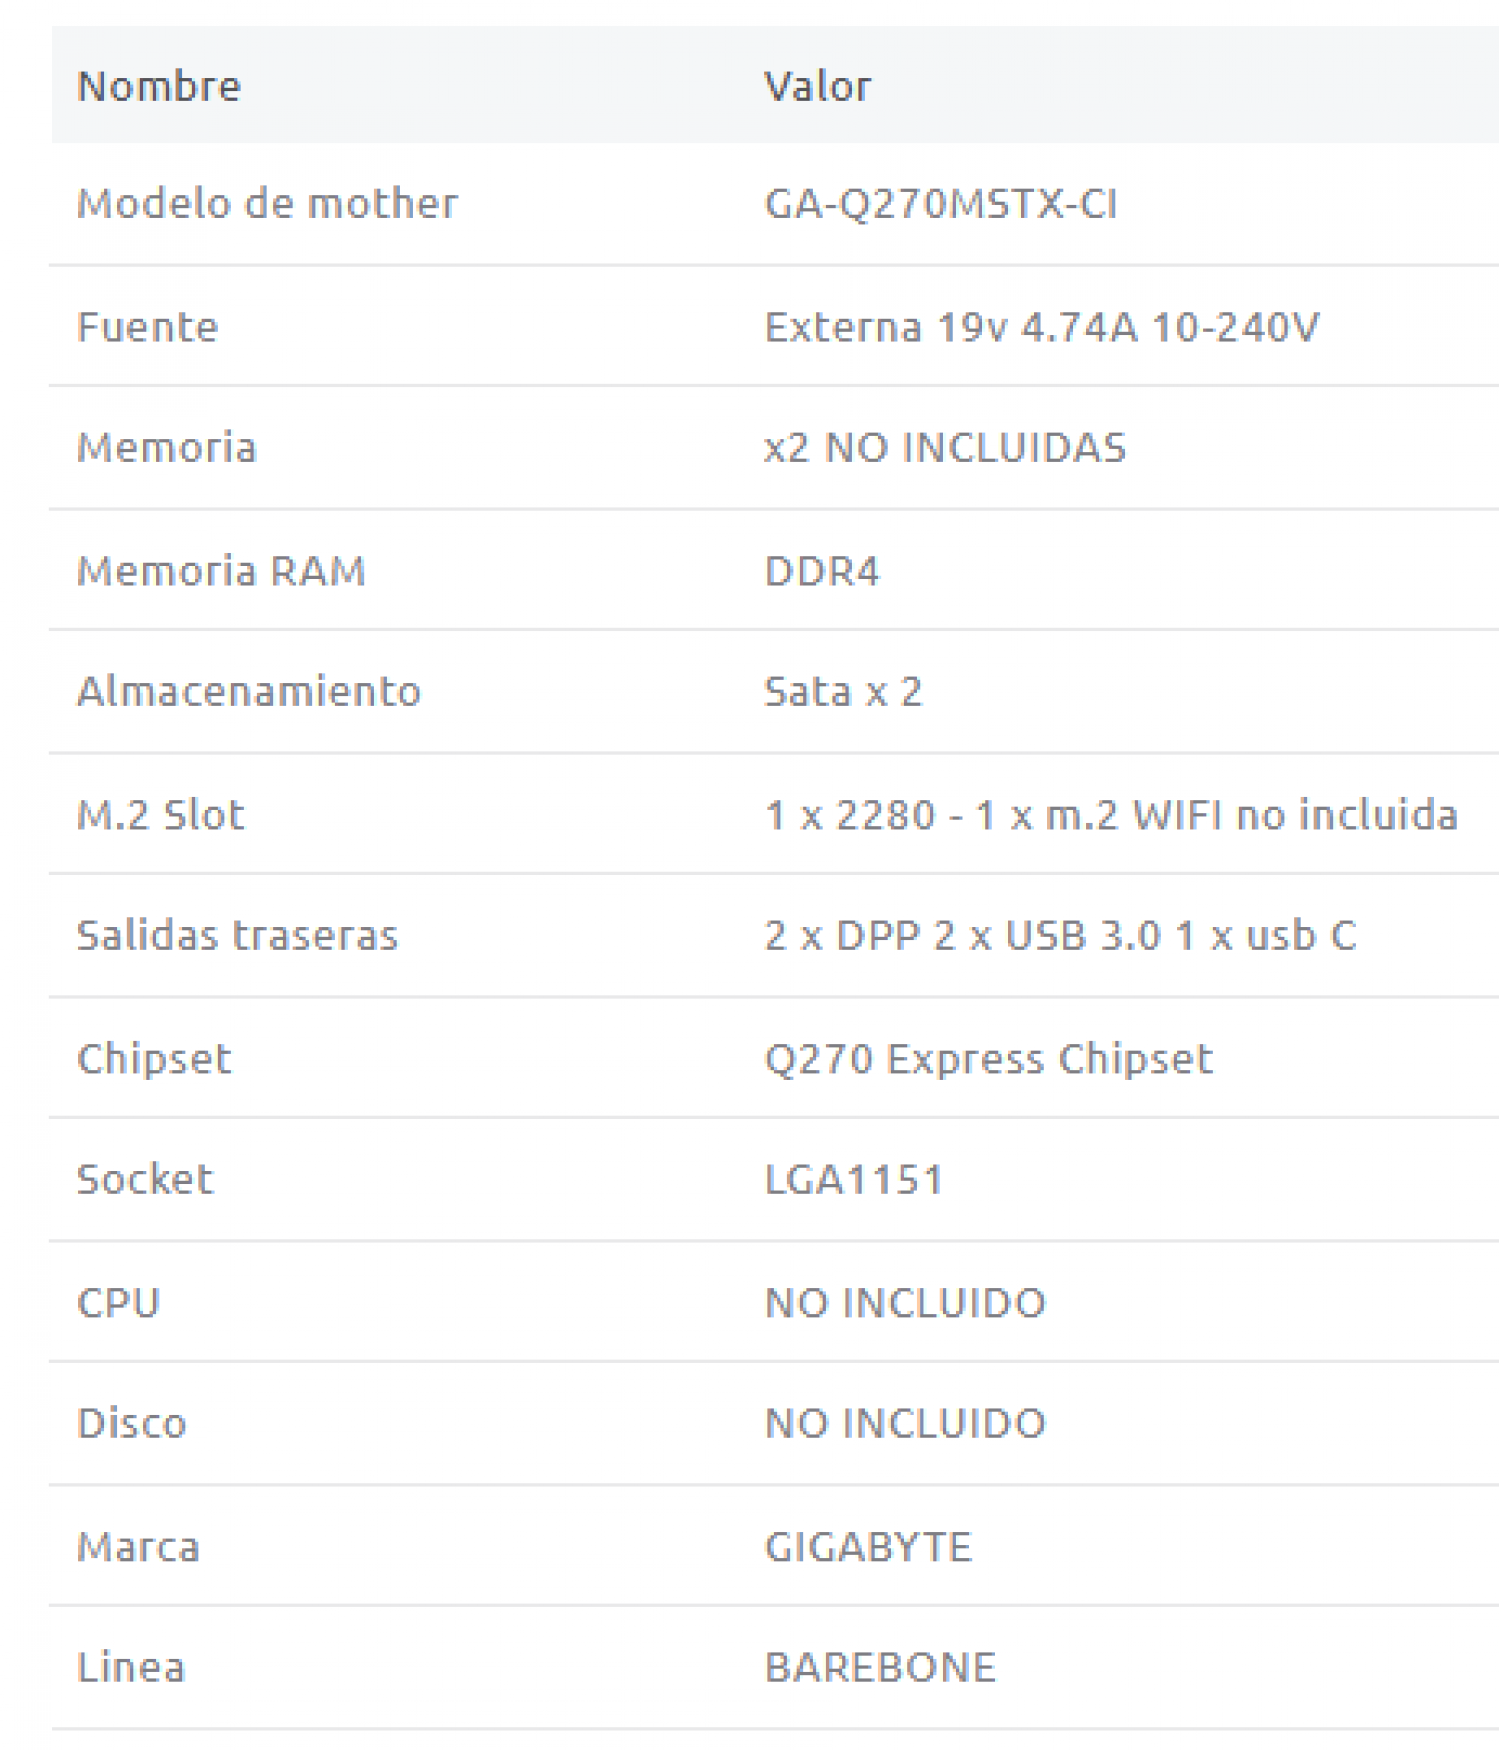Viewport: 1500px width, 1750px height.
Task: Select the DDR4 value cell
Action: click(x=821, y=571)
